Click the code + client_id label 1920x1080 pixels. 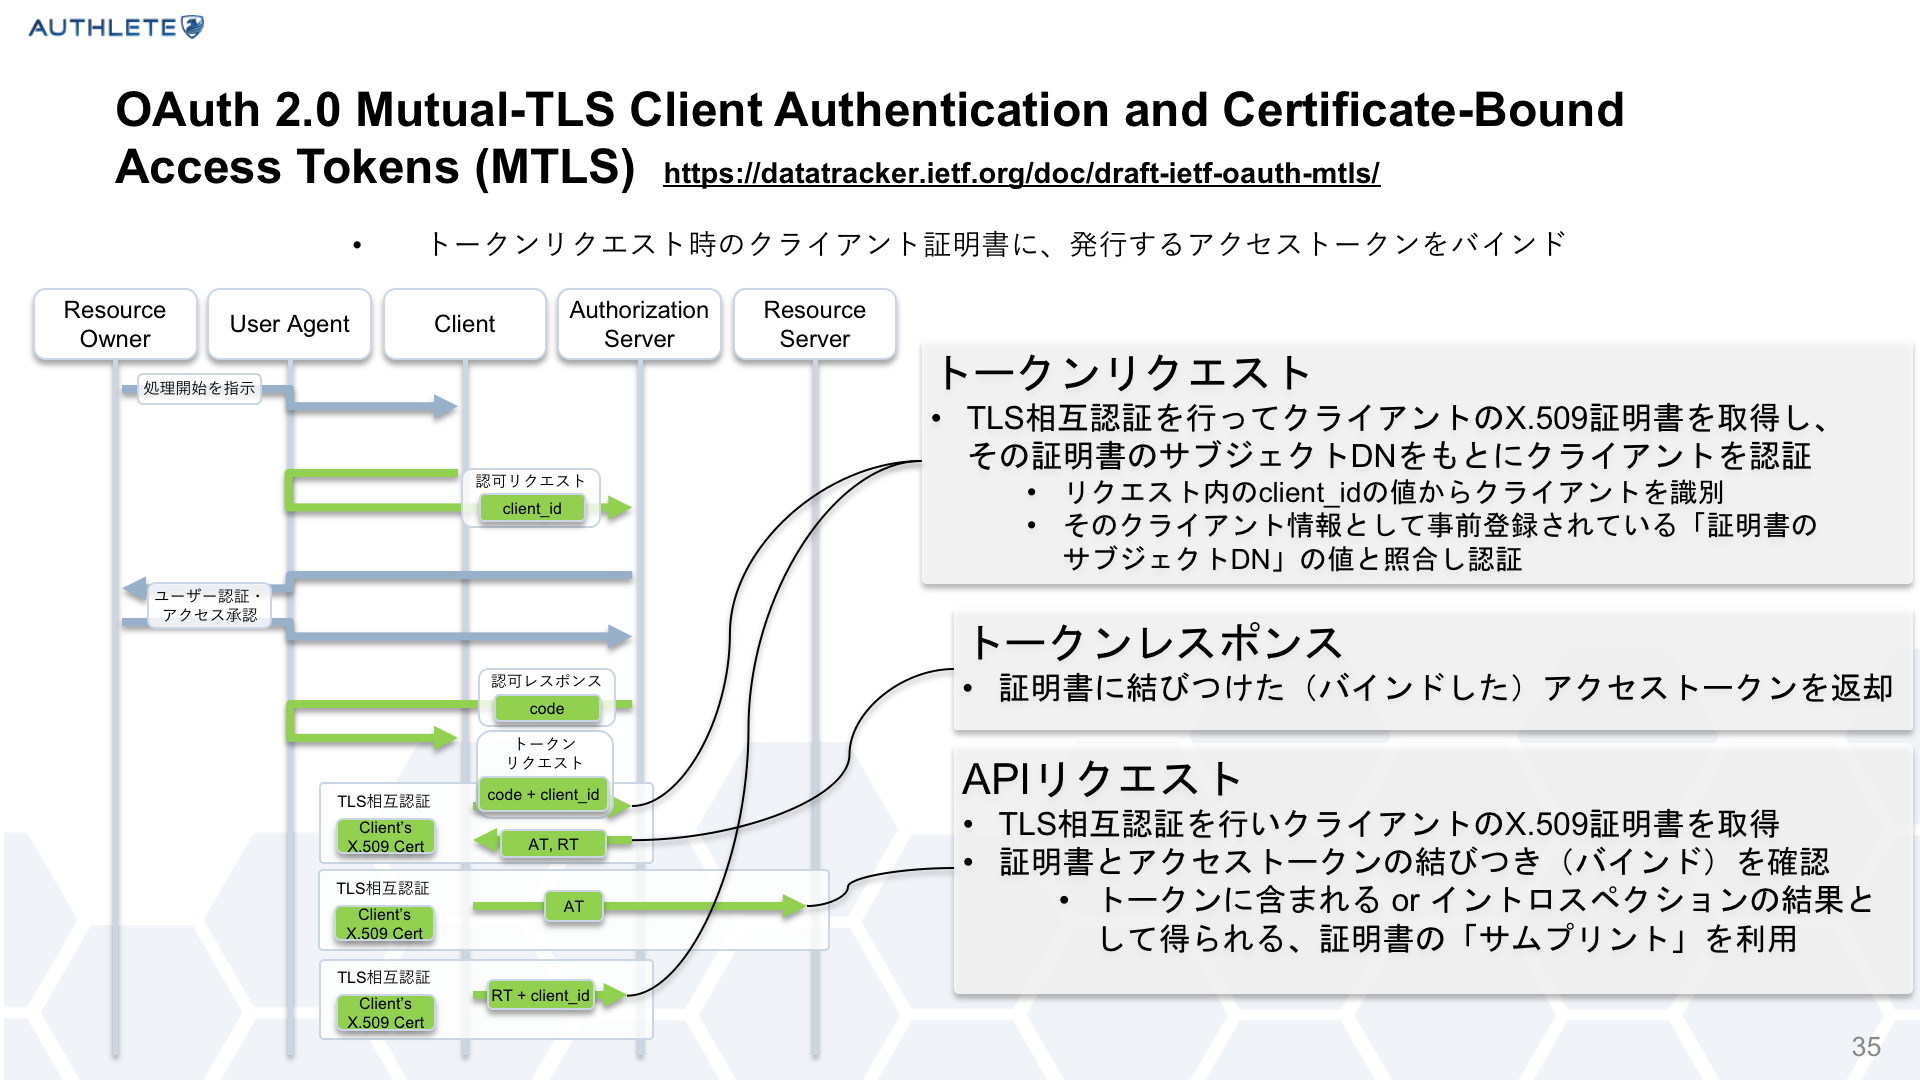pyautogui.click(x=543, y=794)
